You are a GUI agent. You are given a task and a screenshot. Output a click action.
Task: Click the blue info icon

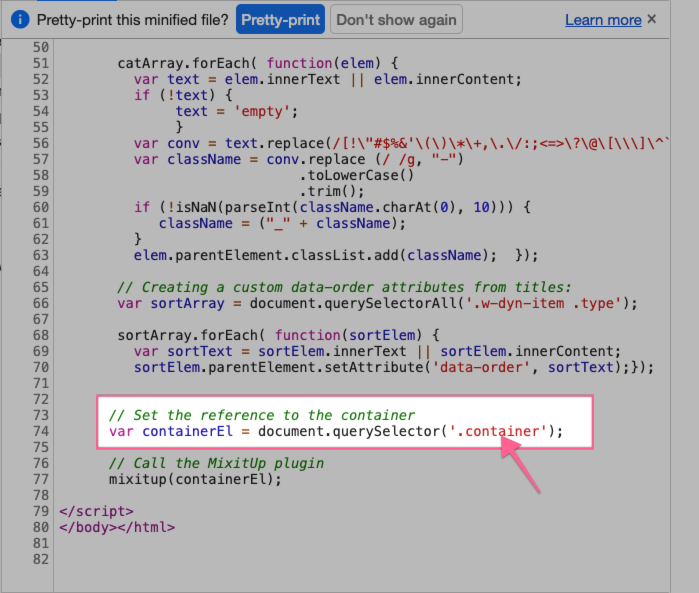[20, 20]
